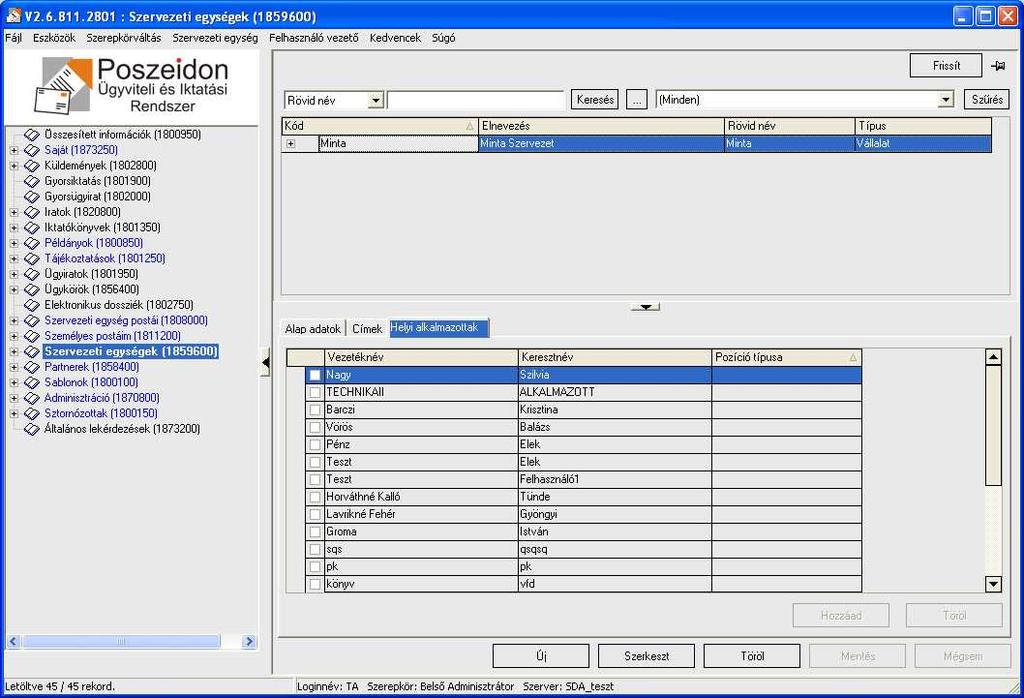Click the Szűrés button
This screenshot has width=1024, height=698.
(x=987, y=99)
